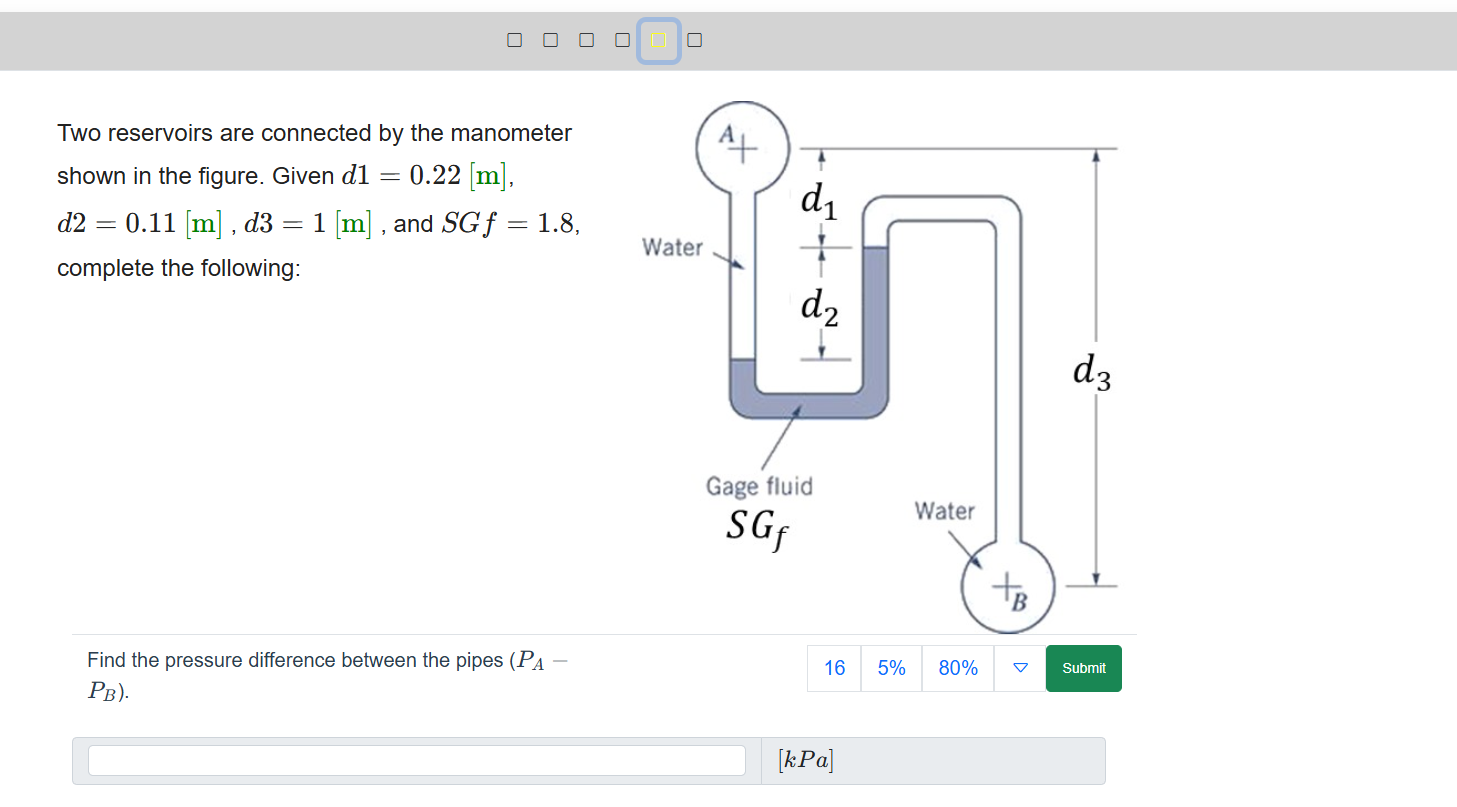
Task: Select the third question square icon
Action: (x=586, y=39)
